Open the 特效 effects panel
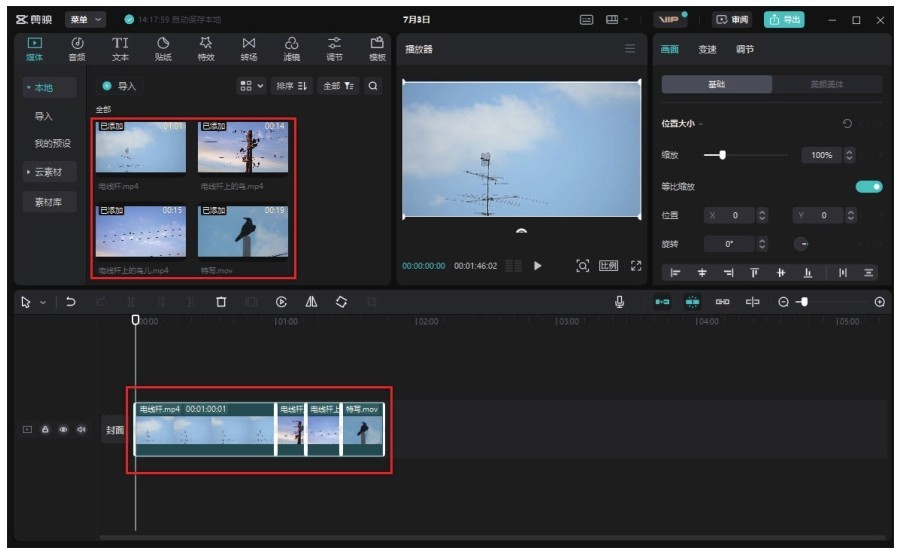Viewport: 900px width, 554px height. (x=206, y=48)
